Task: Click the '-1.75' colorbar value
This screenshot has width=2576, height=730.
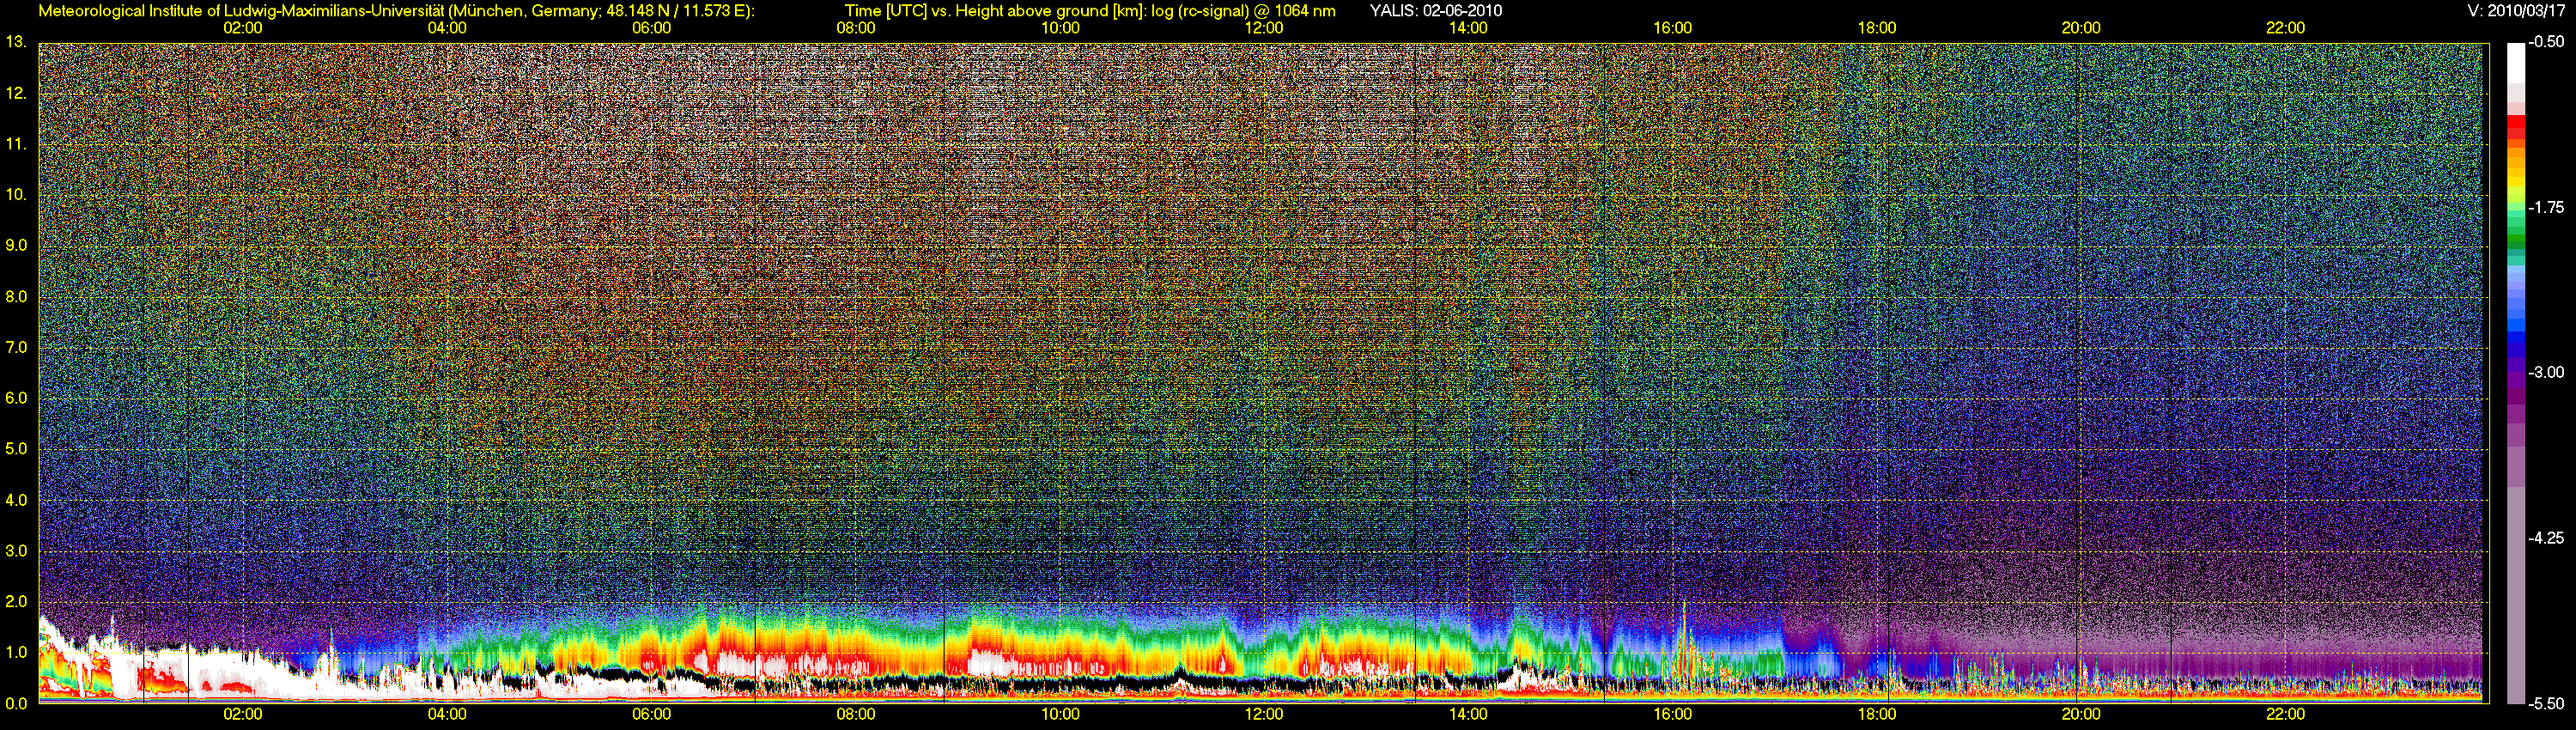Action: click(2546, 207)
